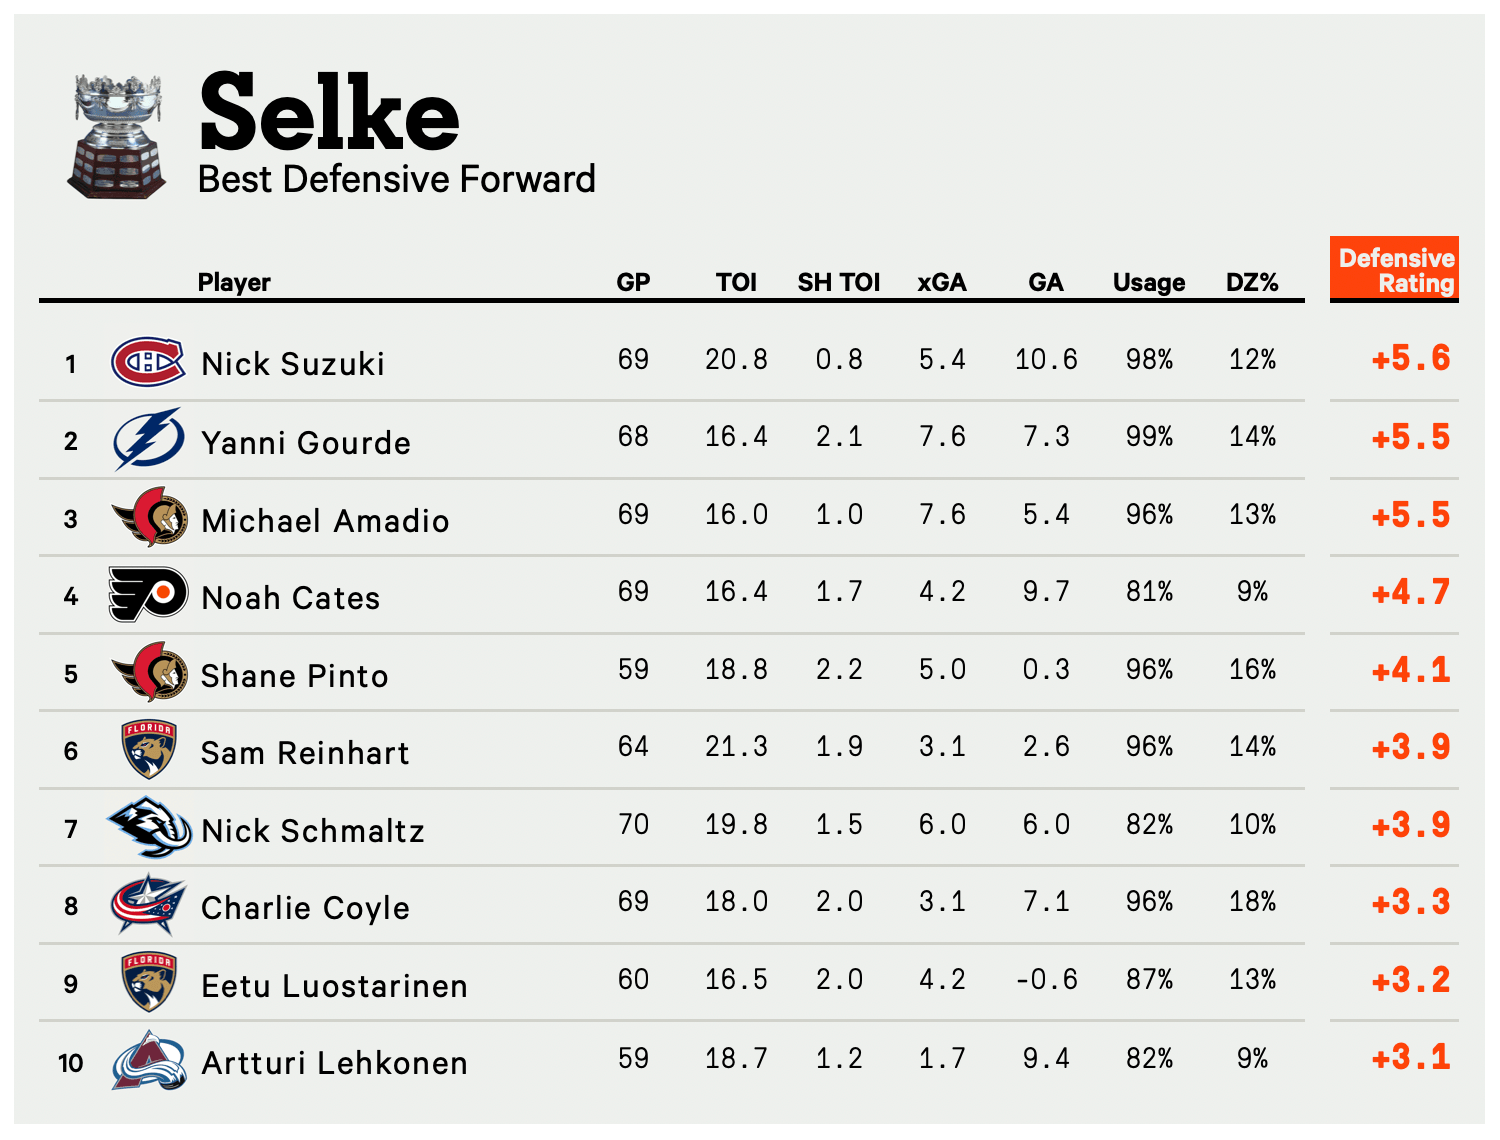This screenshot has height=1140, width=1500.
Task: Sort by the Defensive Rating header
Action: pyautogui.click(x=1395, y=270)
